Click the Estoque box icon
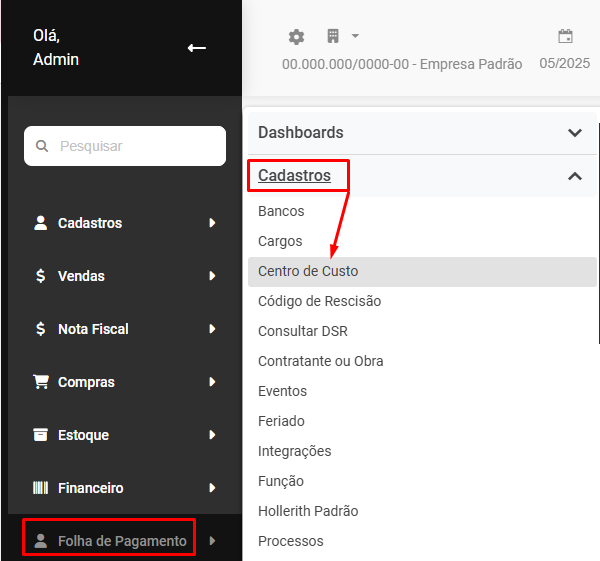The image size is (600, 561). [41, 435]
